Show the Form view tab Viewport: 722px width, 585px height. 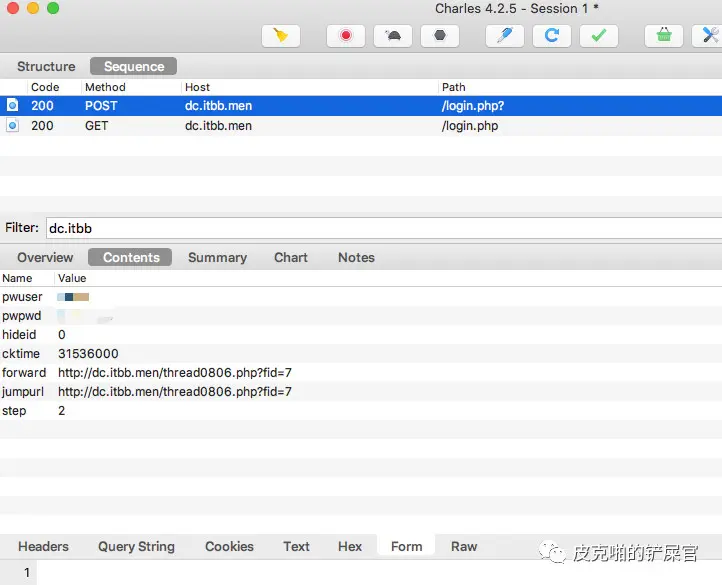coord(406,546)
